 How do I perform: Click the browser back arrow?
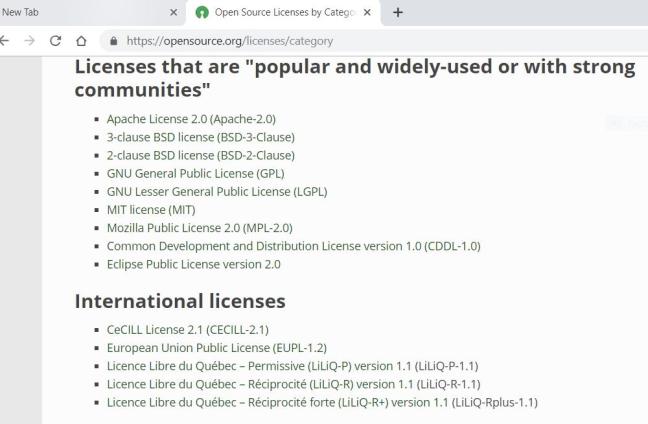(x=4, y=40)
